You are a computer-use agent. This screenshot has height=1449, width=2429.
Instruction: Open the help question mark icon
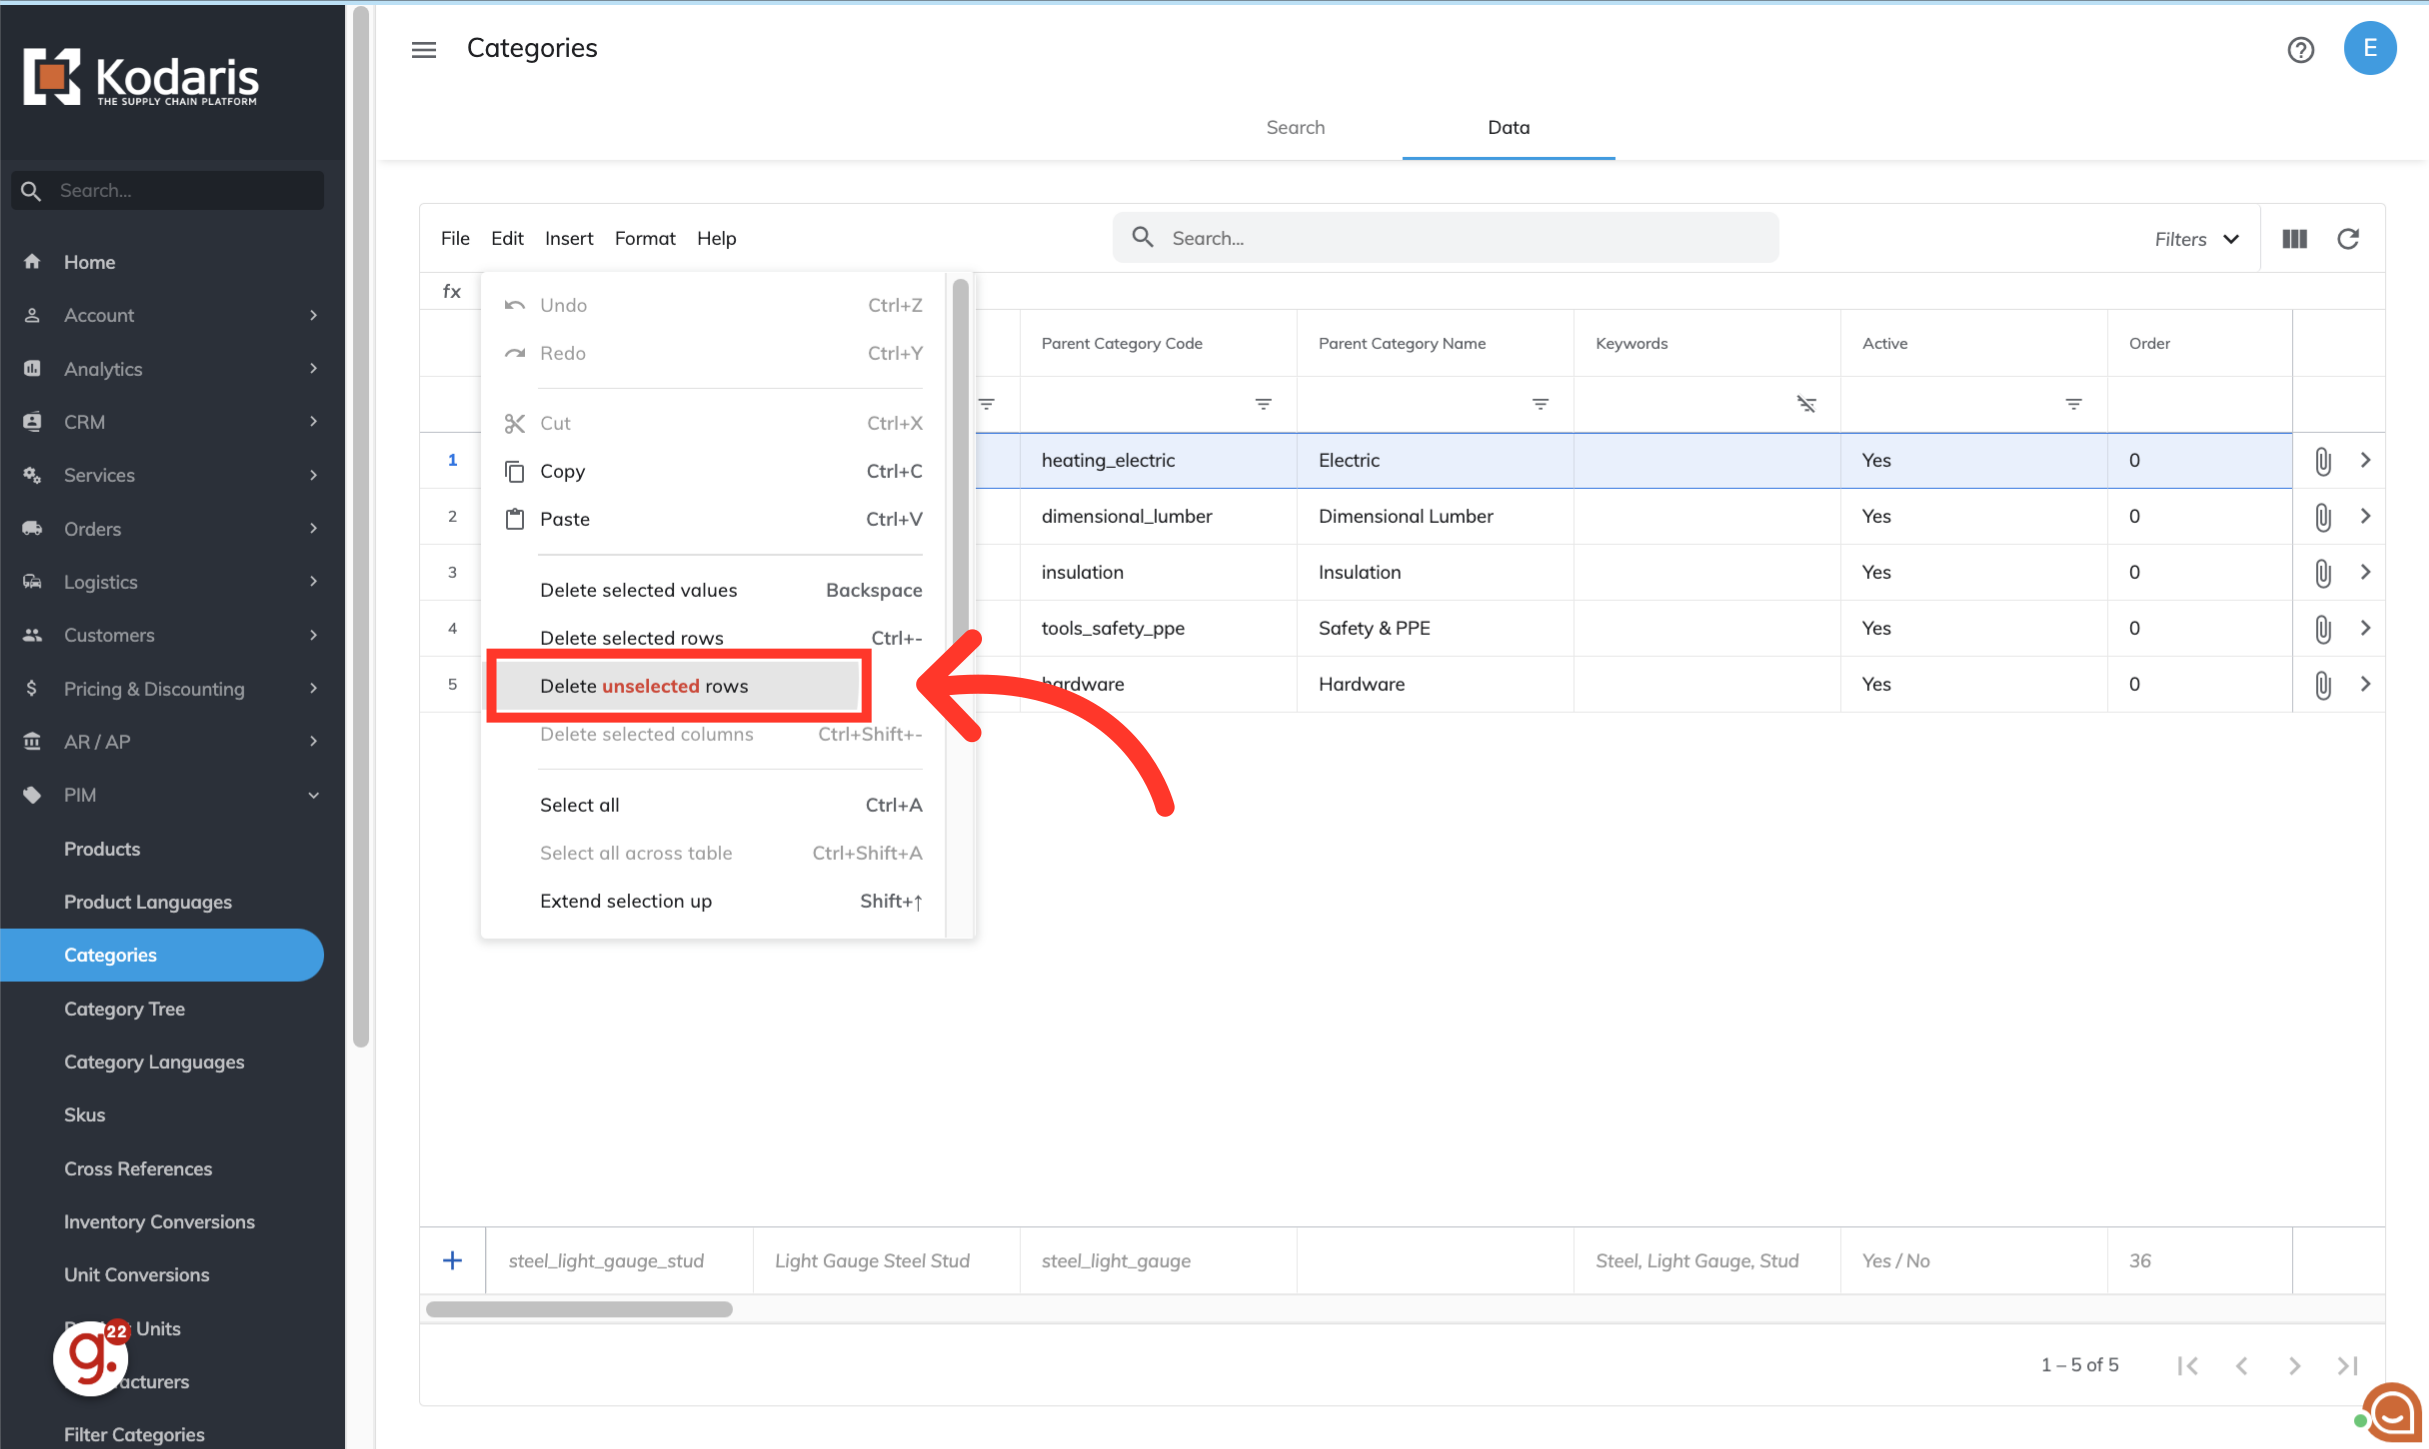2300,49
